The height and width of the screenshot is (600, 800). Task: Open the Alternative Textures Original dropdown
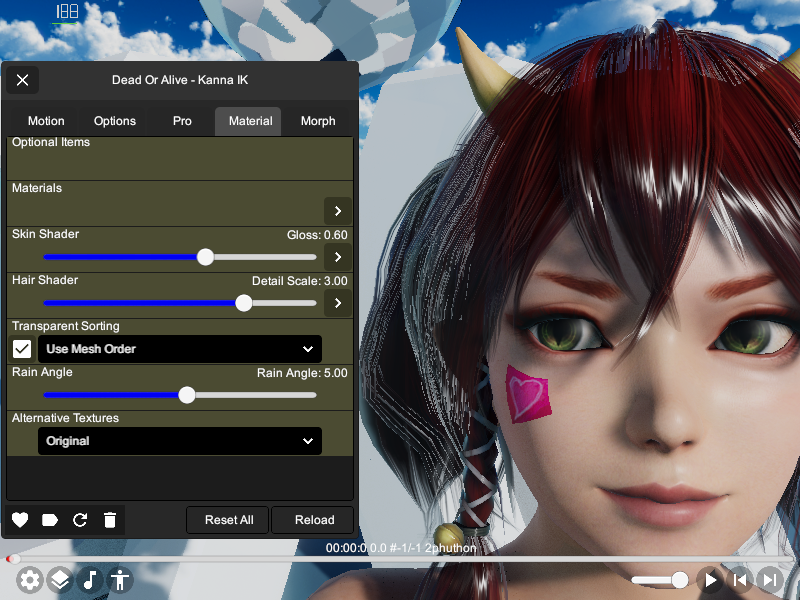pos(180,441)
